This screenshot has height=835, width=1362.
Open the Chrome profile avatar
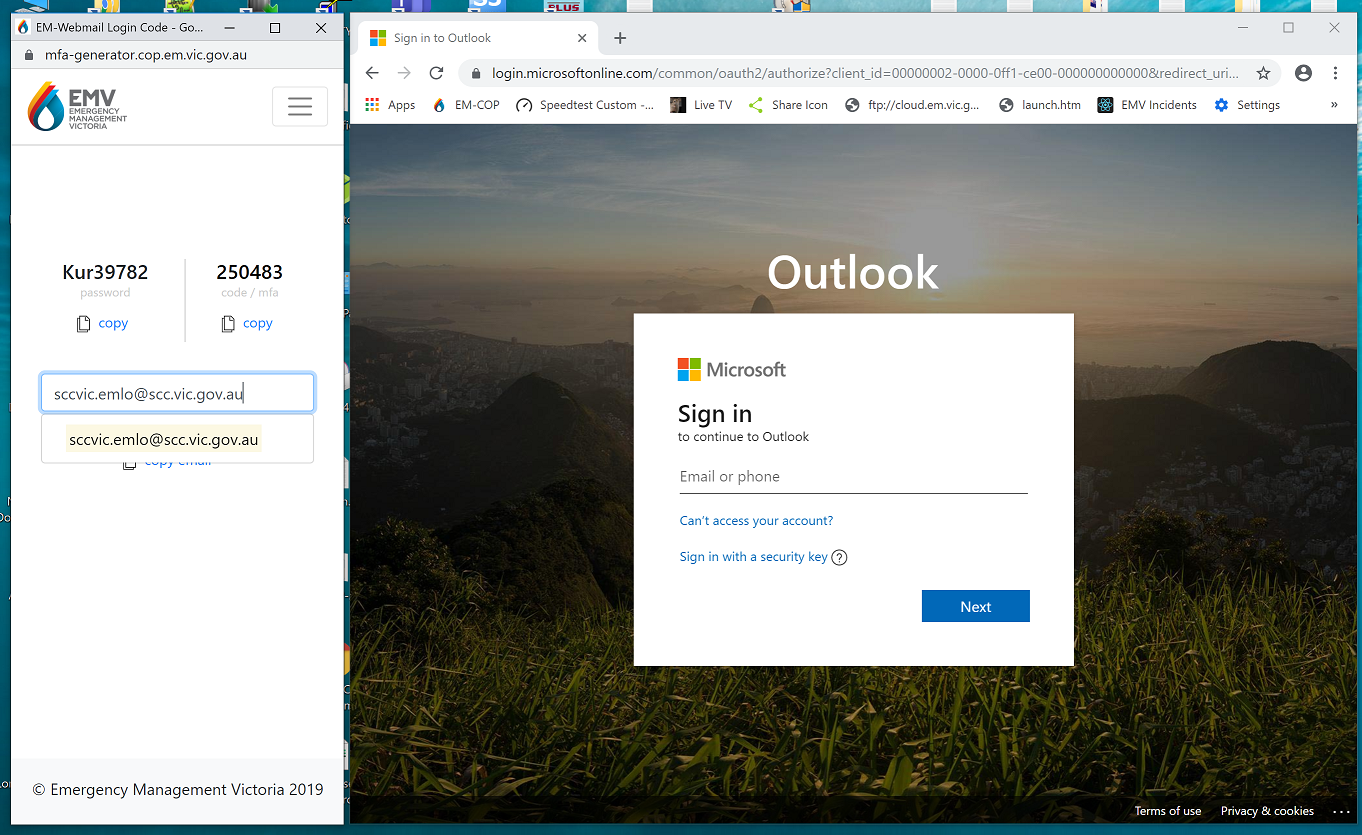[1303, 73]
